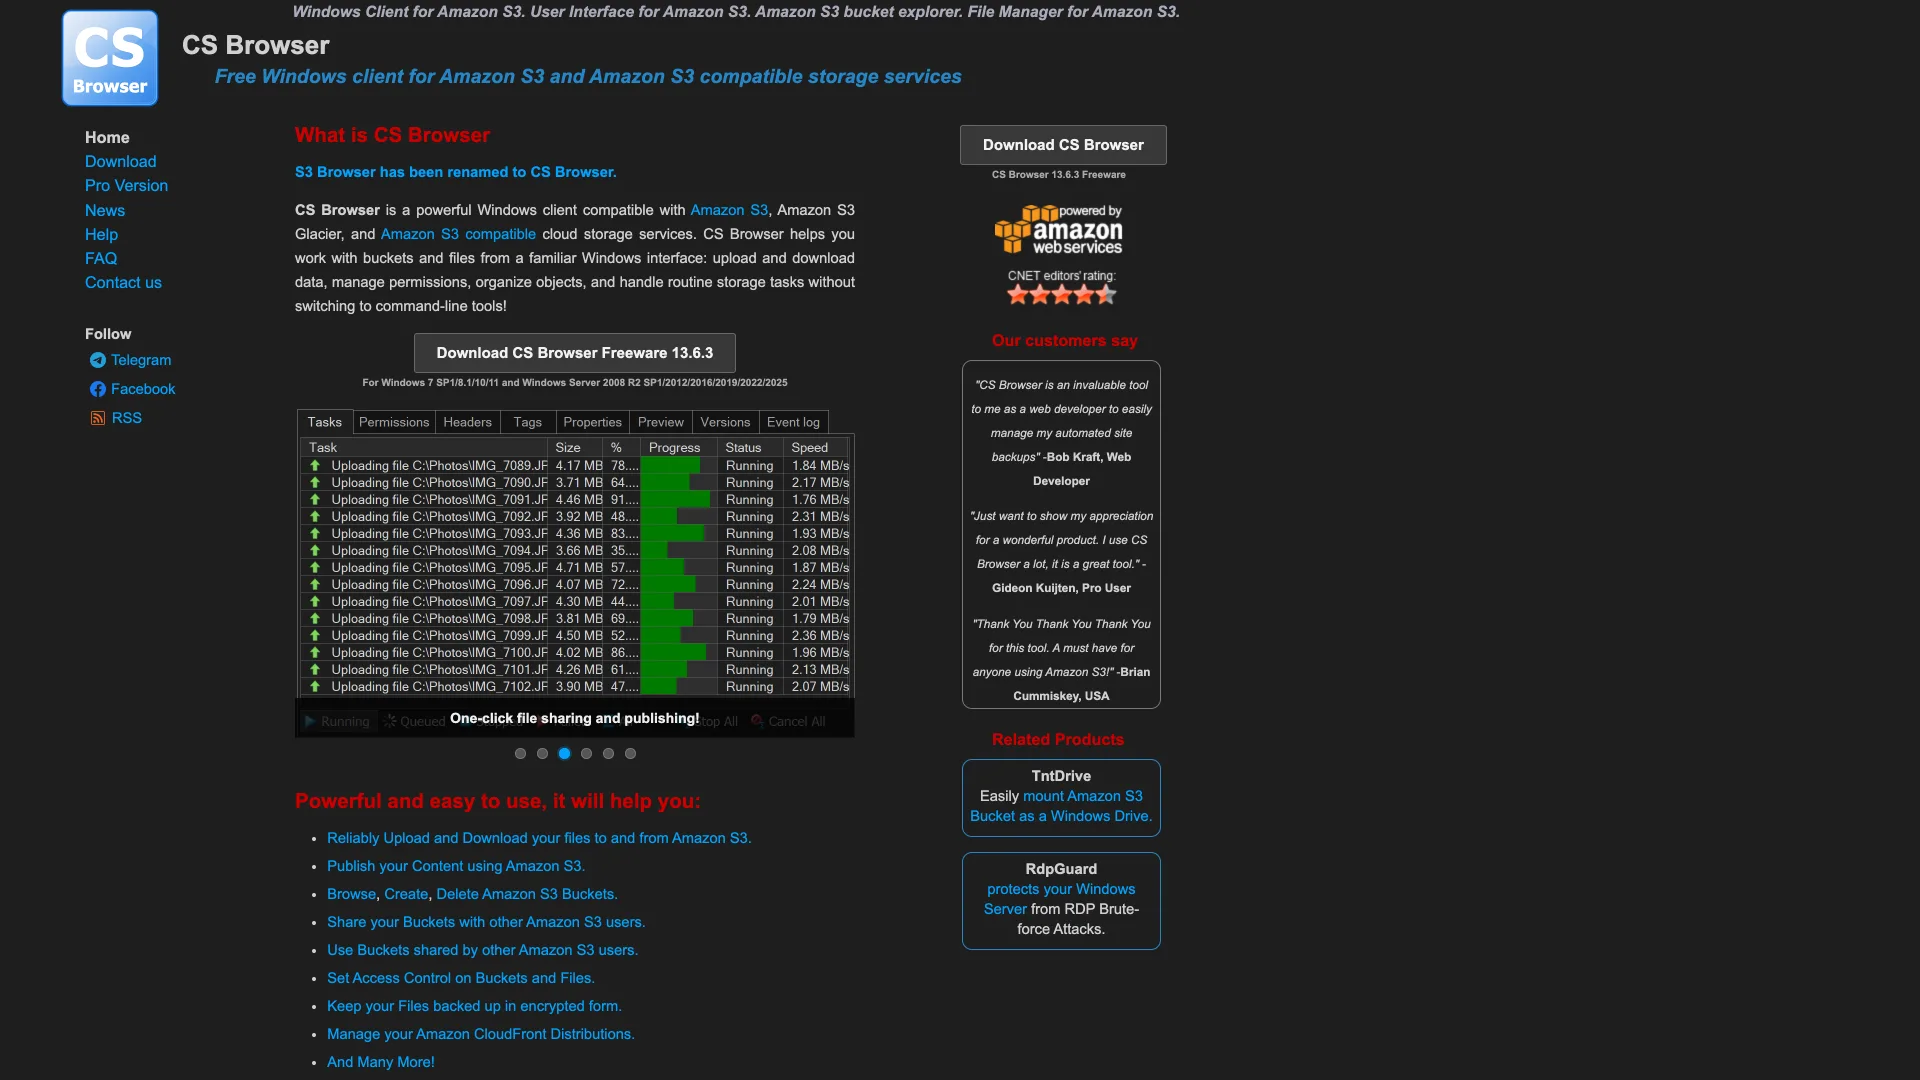Click the Download CS Browser button

tap(1063, 145)
